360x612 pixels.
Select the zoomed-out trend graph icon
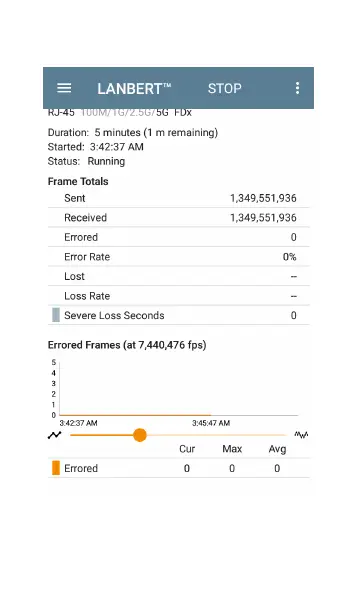[55, 435]
